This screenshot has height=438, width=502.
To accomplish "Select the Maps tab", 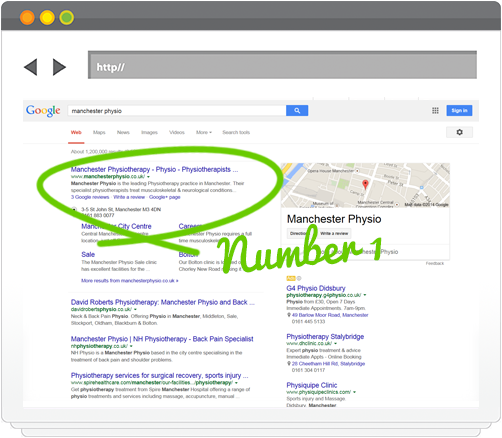I will [x=99, y=132].
